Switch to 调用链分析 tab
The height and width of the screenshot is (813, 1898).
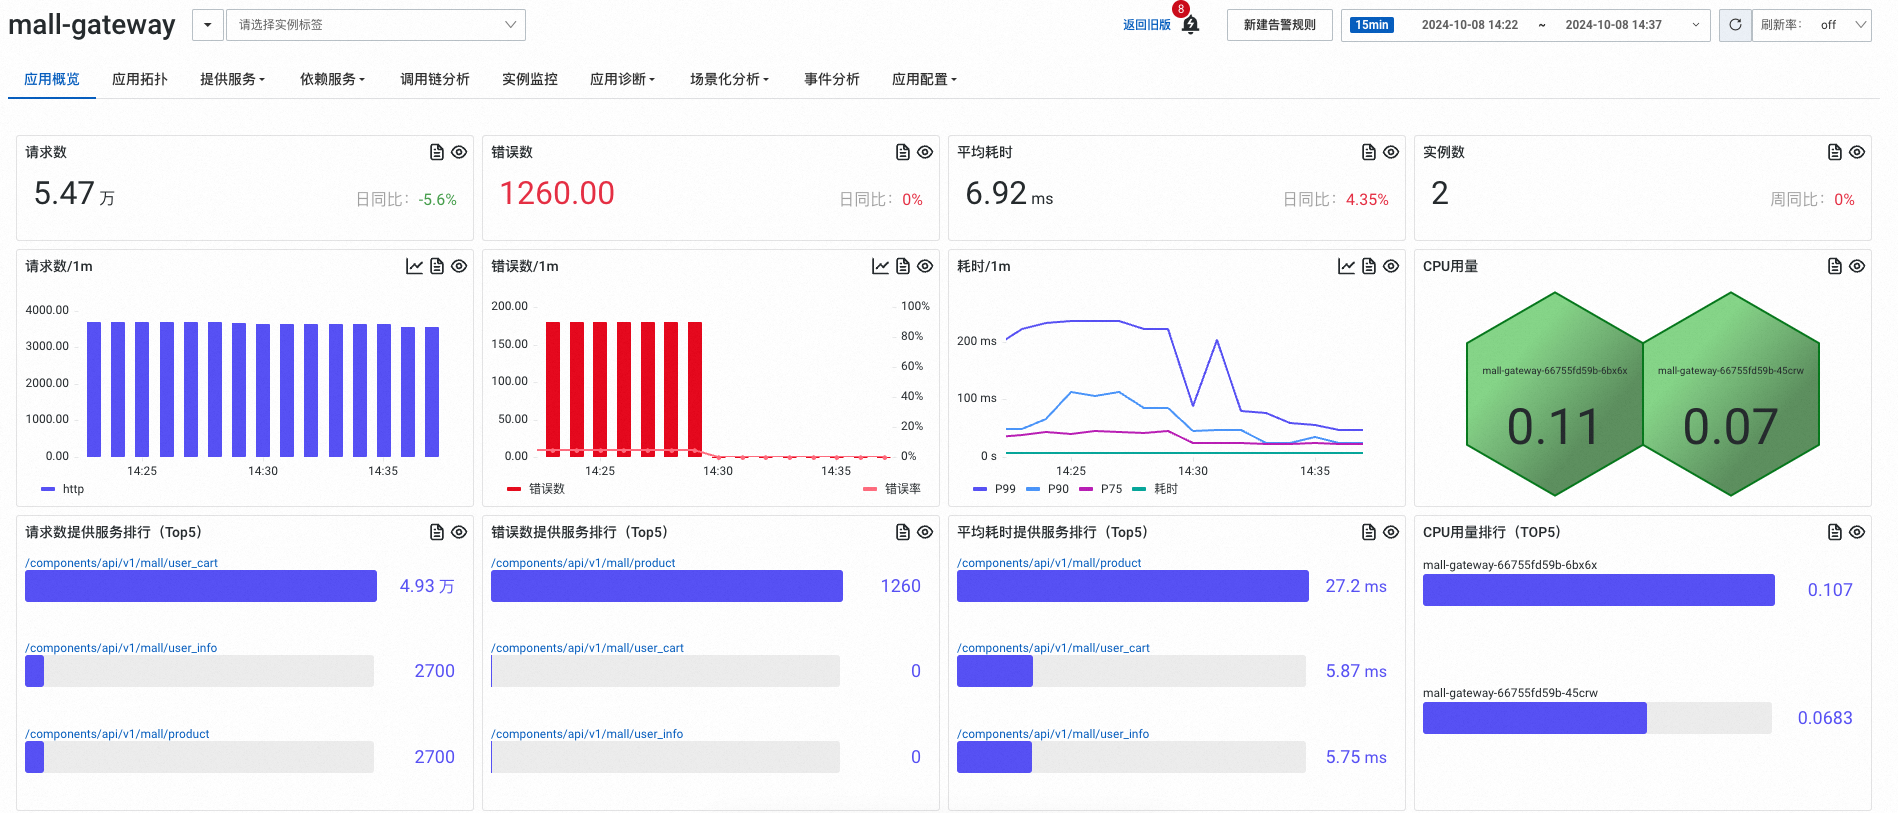435,79
